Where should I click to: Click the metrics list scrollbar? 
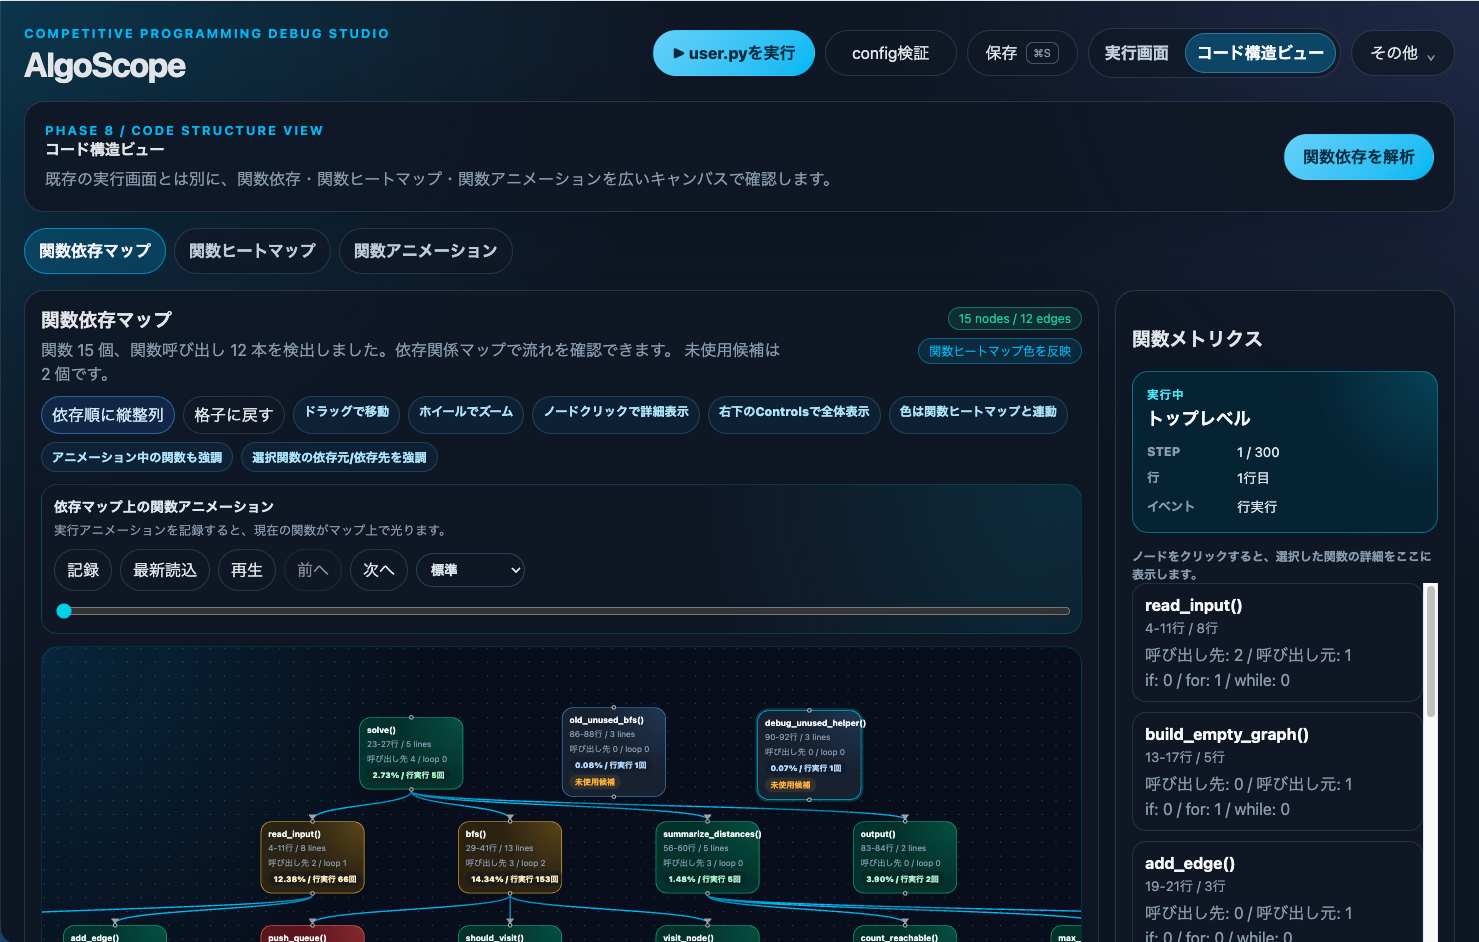(x=1431, y=650)
